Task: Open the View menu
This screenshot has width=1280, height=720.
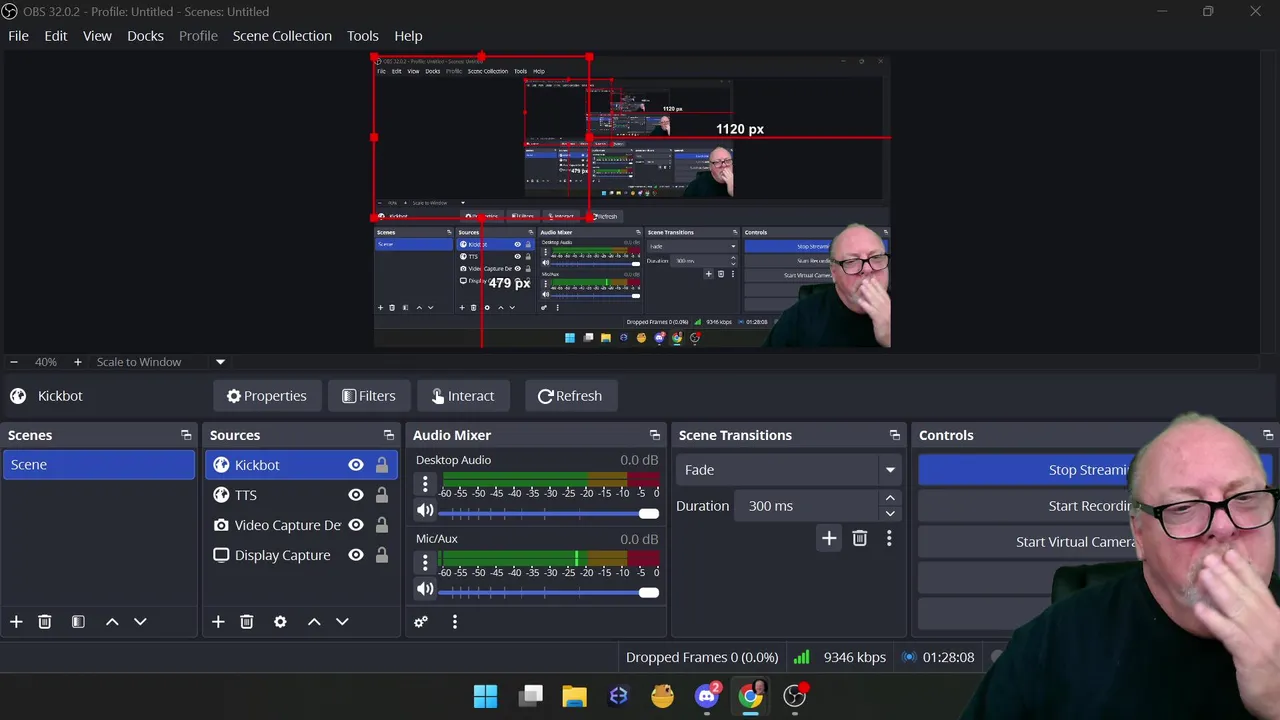Action: [x=97, y=36]
